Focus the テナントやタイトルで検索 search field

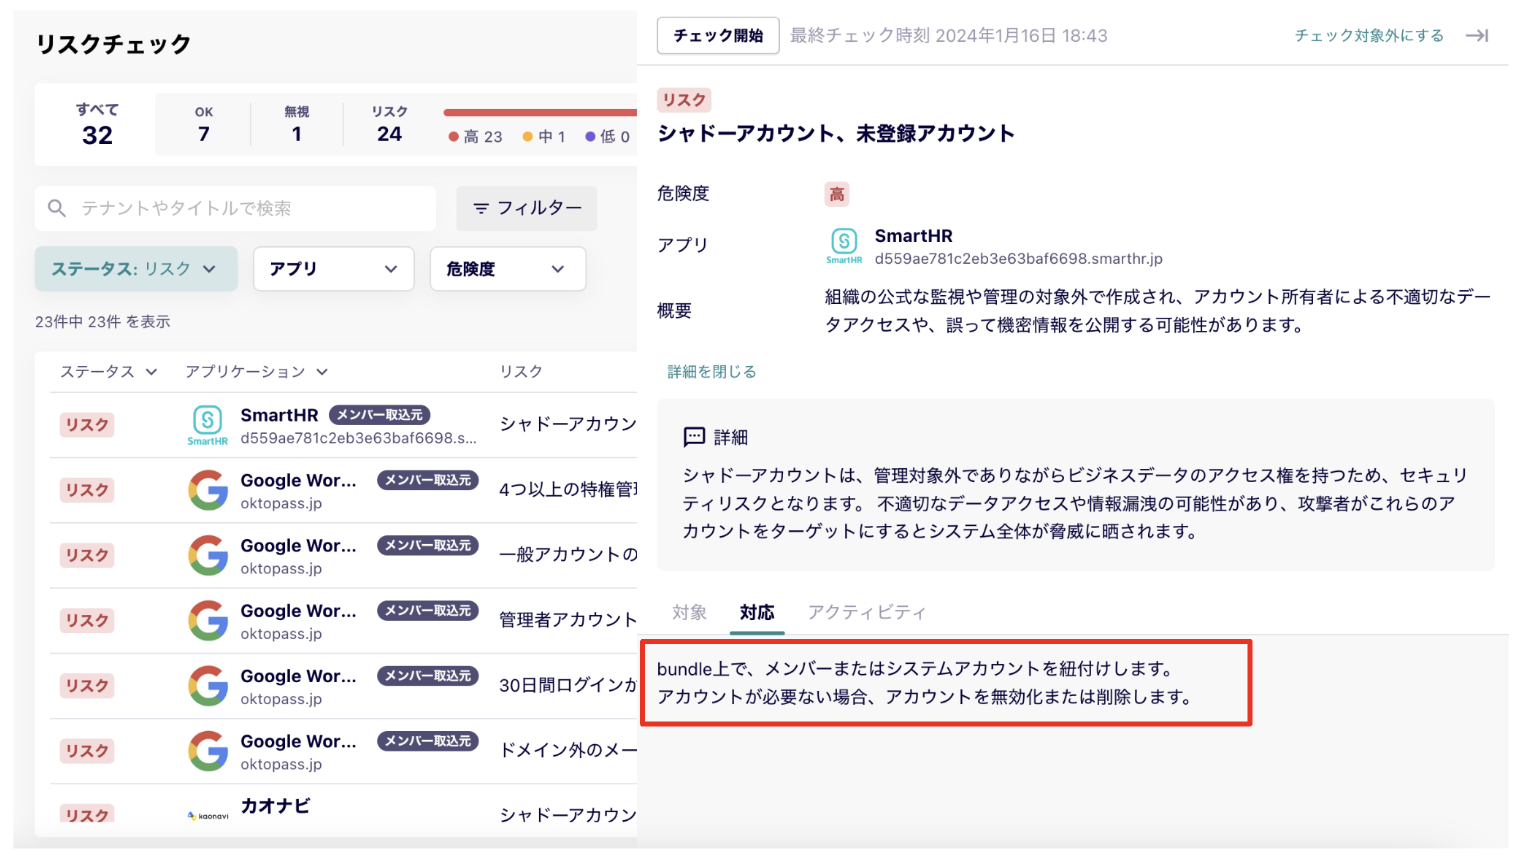click(236, 208)
